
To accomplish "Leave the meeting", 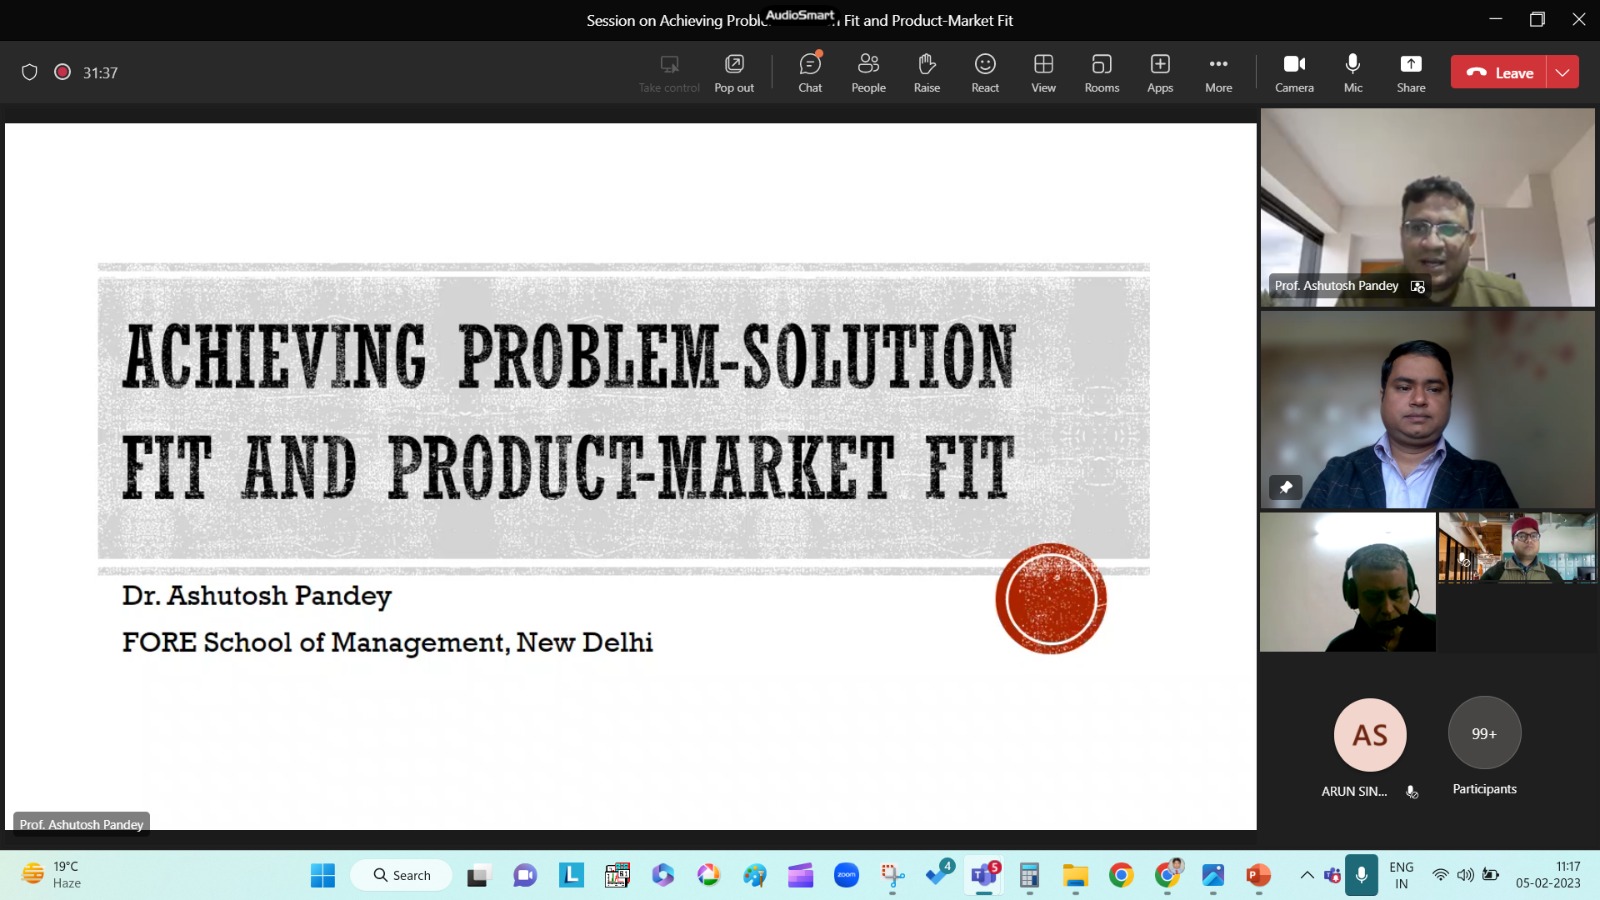I will coord(1499,73).
